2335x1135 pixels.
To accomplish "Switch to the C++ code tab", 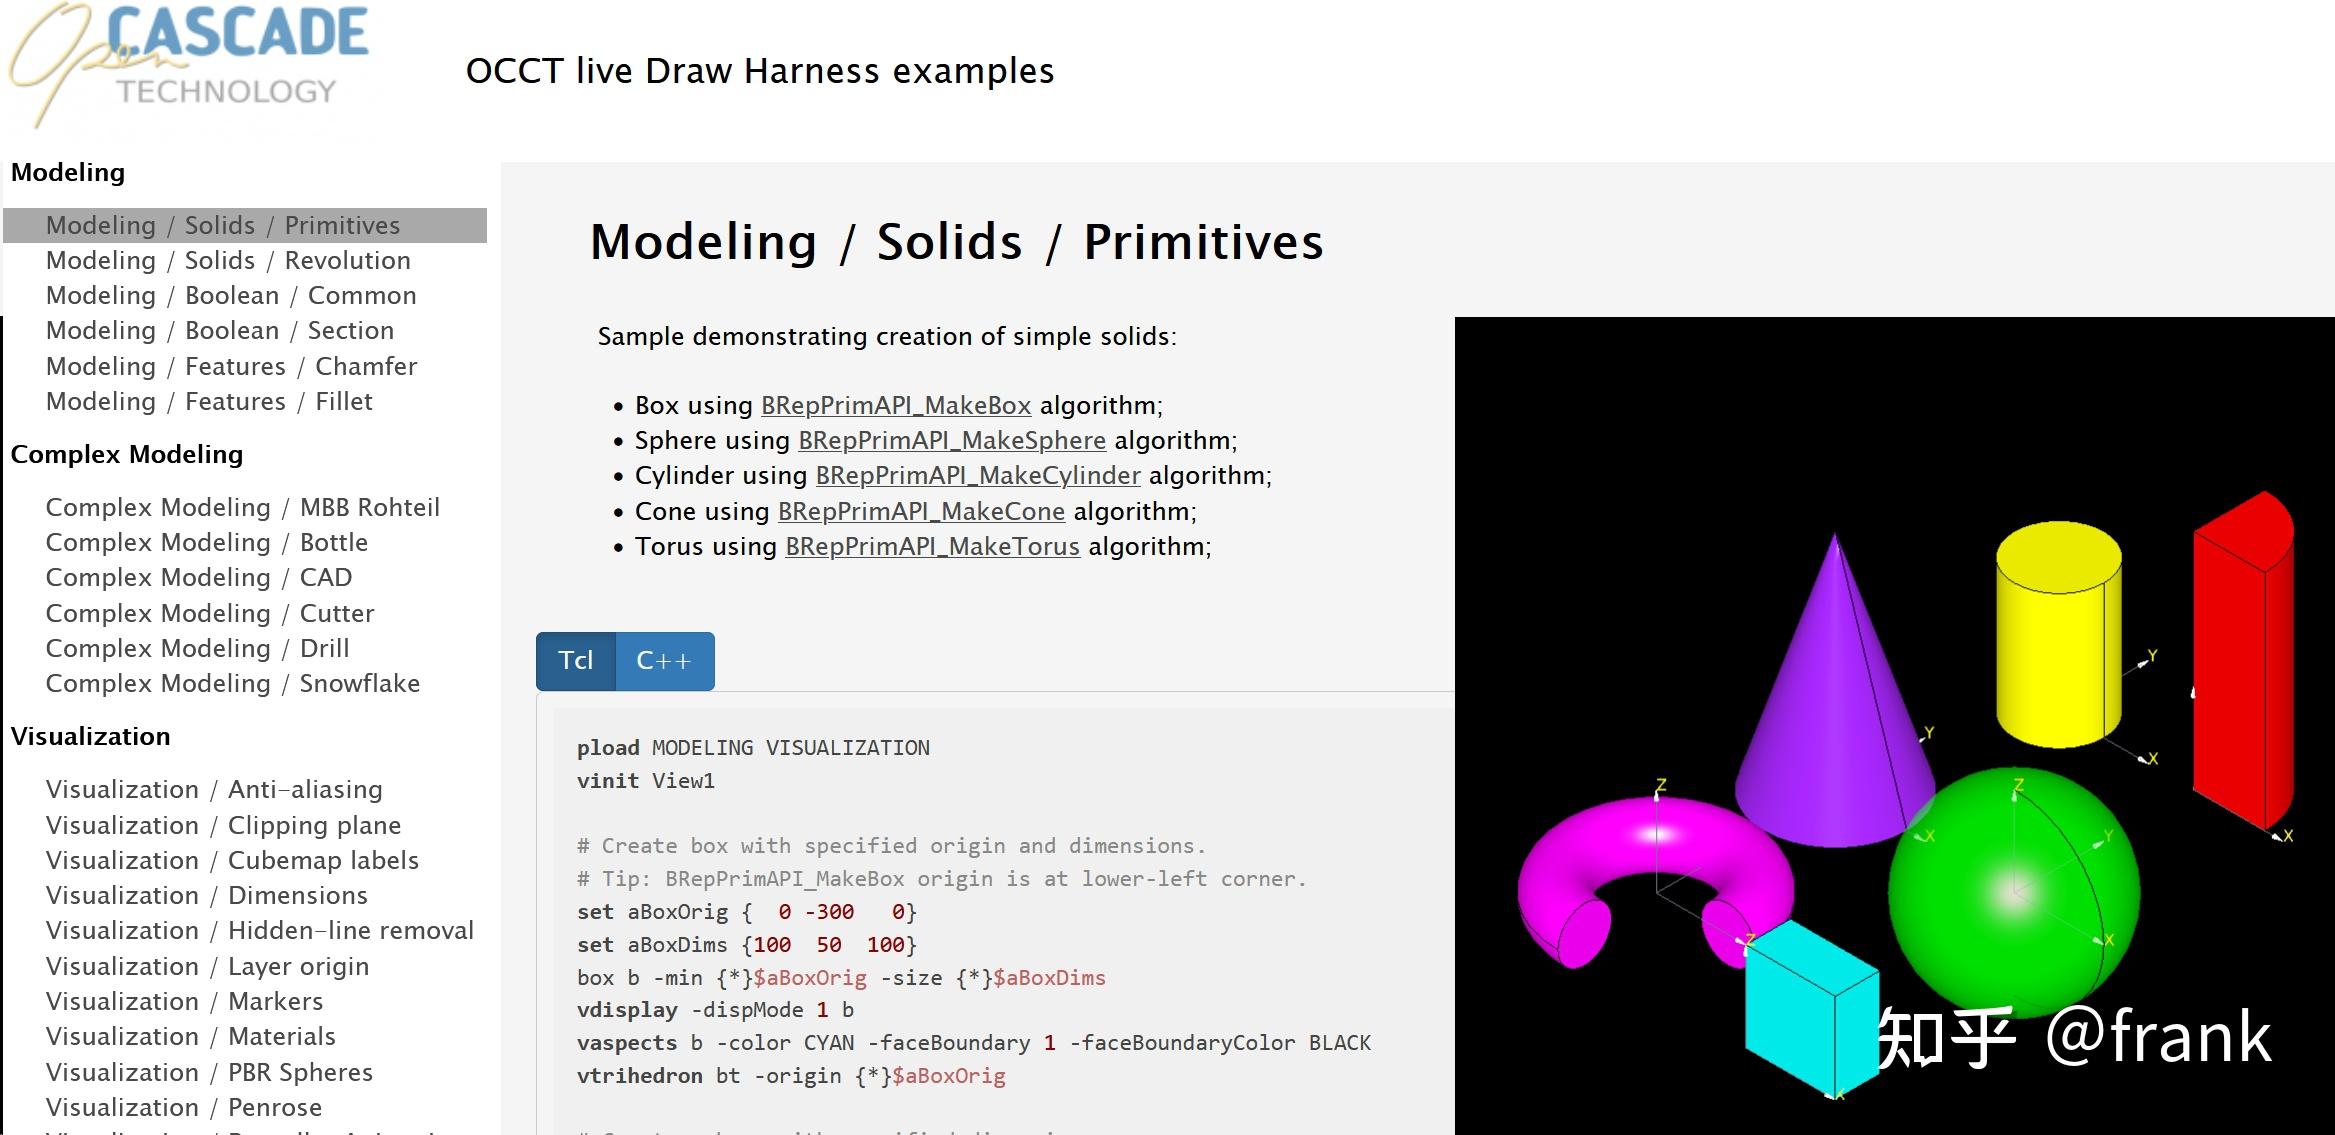I will coord(664,661).
